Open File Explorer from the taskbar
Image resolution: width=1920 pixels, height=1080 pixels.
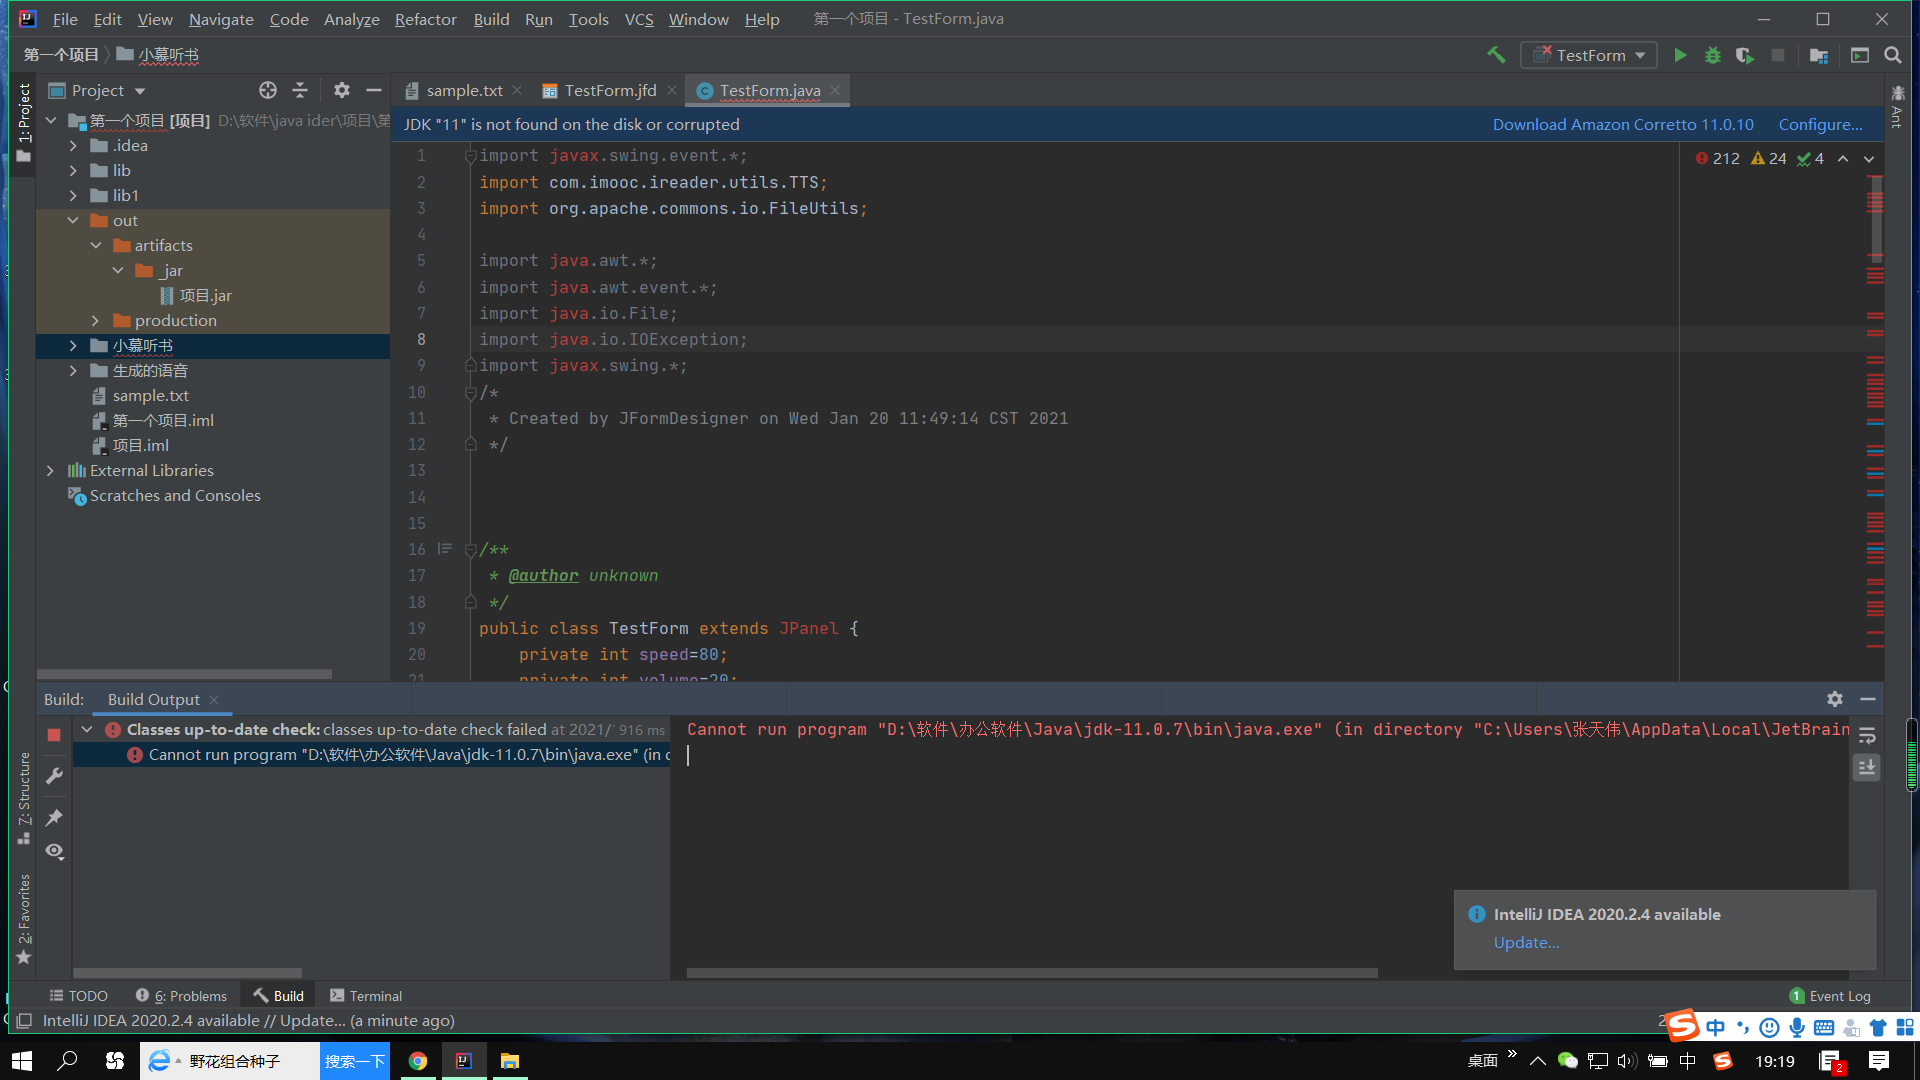(x=510, y=1061)
